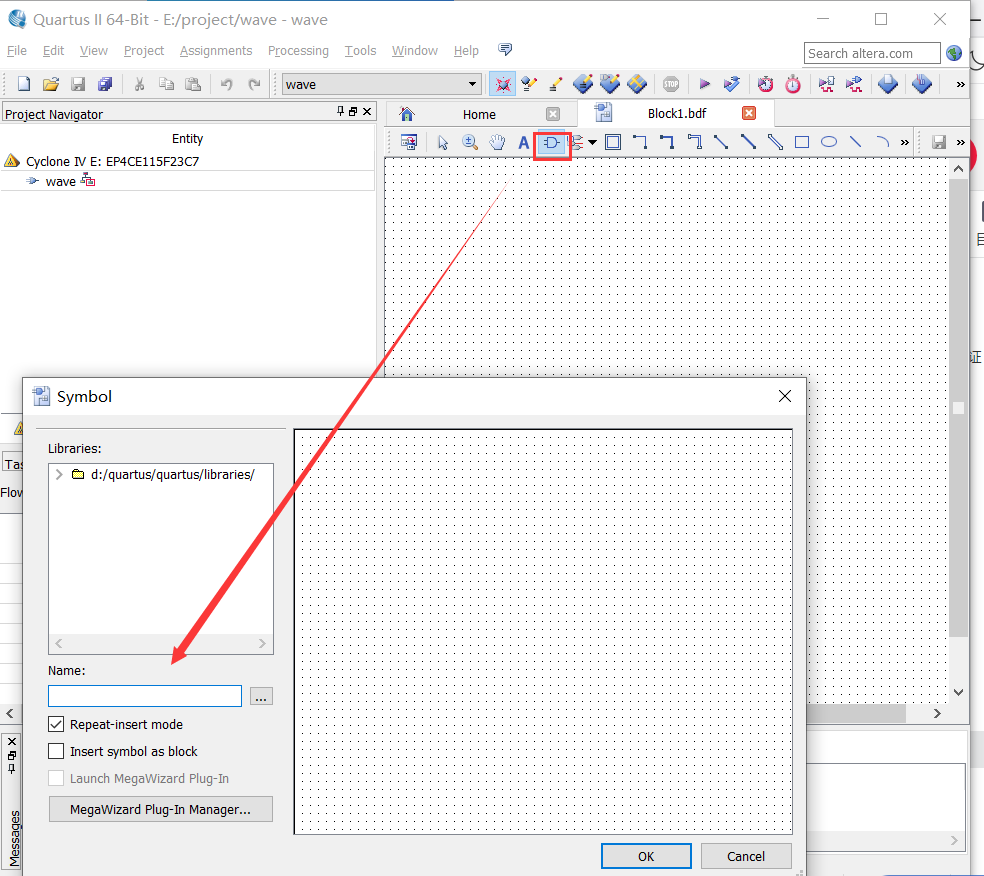984x876 pixels.
Task: Select the straight Line drawing tool
Action: click(855, 142)
